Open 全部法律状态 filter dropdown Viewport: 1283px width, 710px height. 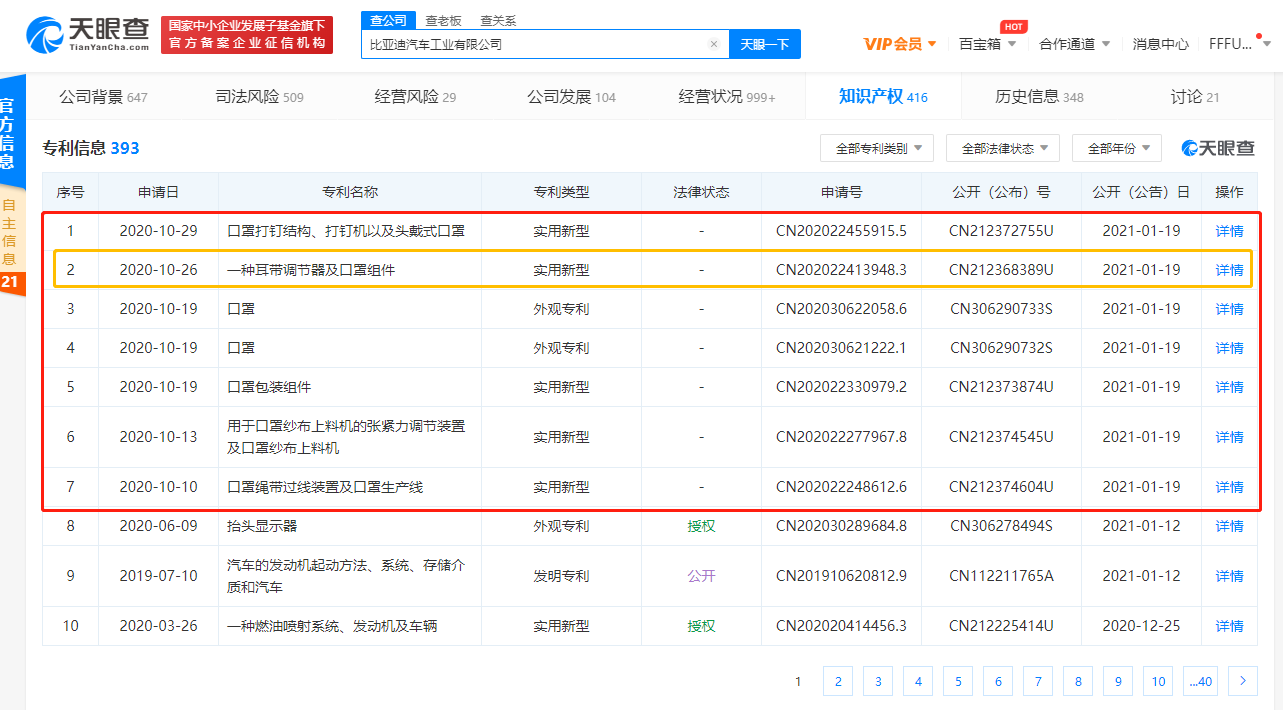pos(1002,148)
